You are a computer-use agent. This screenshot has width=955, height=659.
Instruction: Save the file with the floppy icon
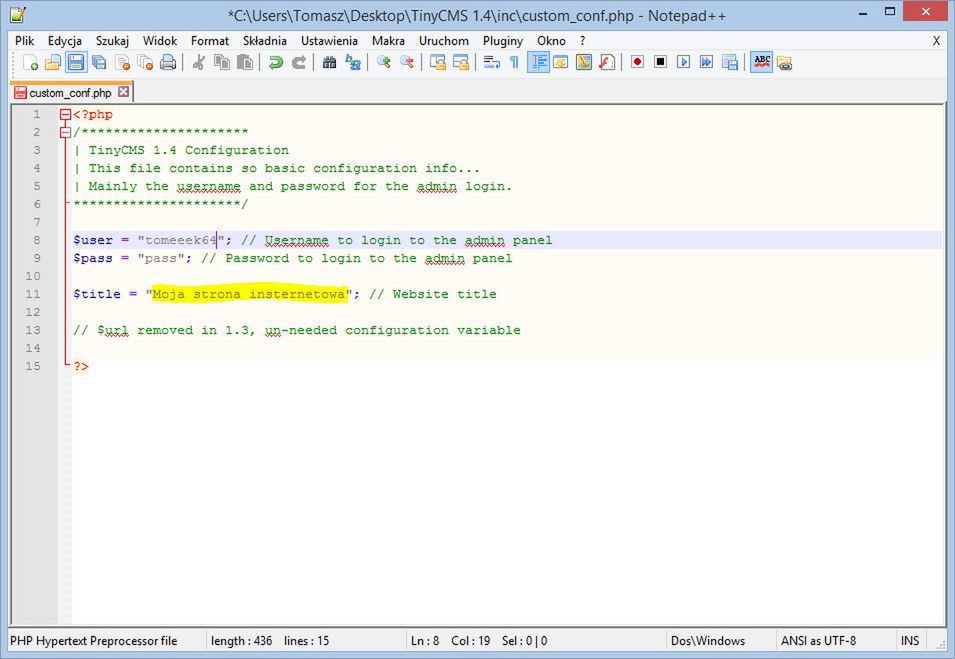coord(76,62)
